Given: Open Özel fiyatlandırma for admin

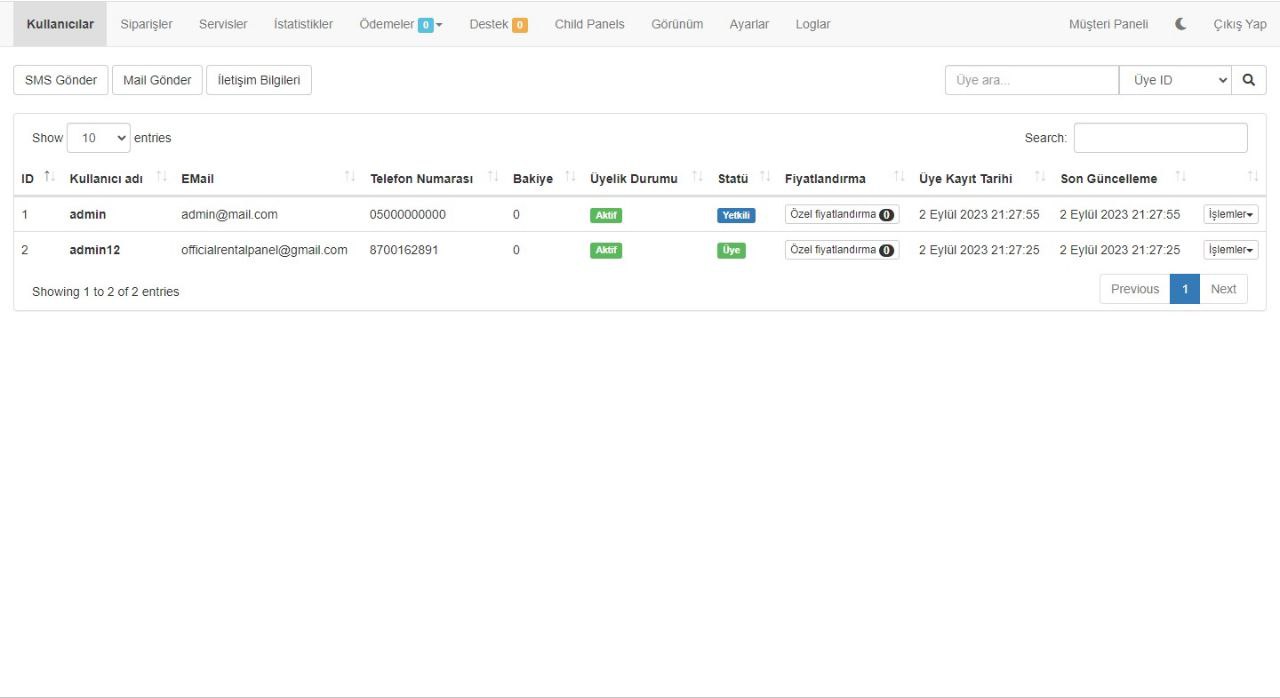Looking at the screenshot, I should (x=841, y=215).
